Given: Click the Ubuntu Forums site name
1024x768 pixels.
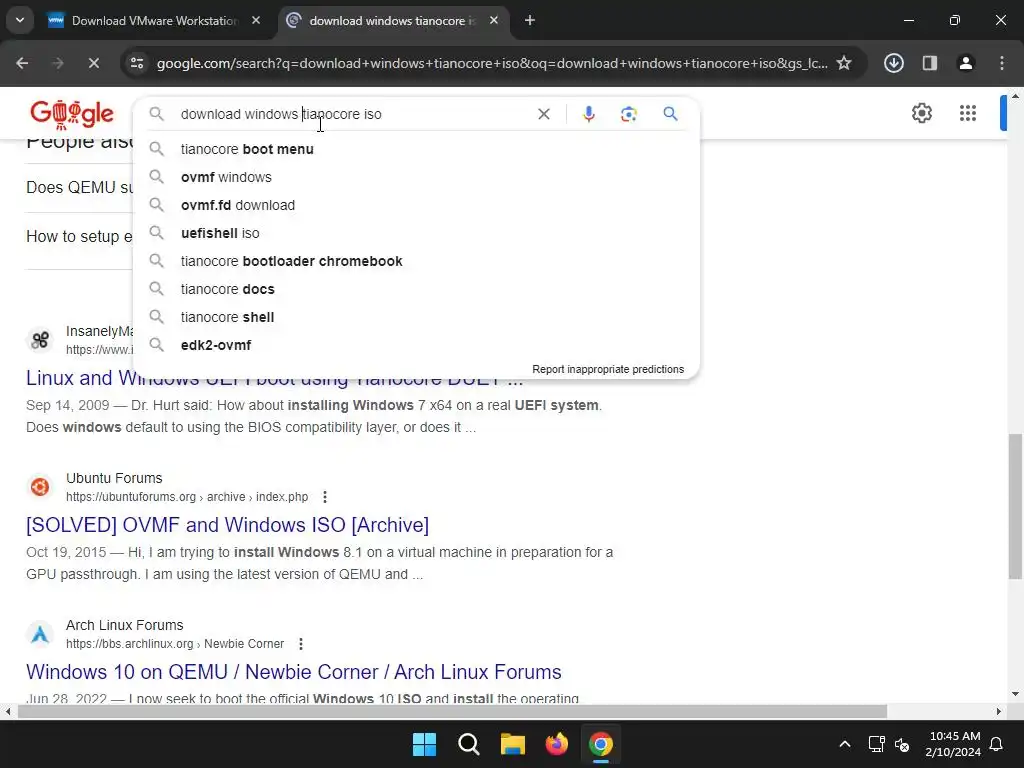Looking at the screenshot, I should (x=114, y=478).
